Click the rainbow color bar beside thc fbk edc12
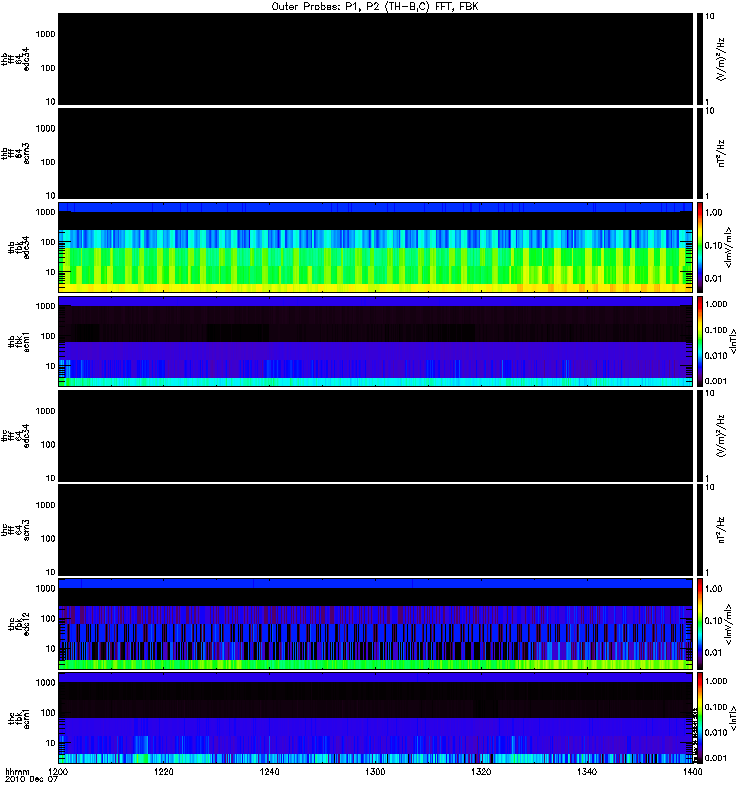 coord(699,623)
